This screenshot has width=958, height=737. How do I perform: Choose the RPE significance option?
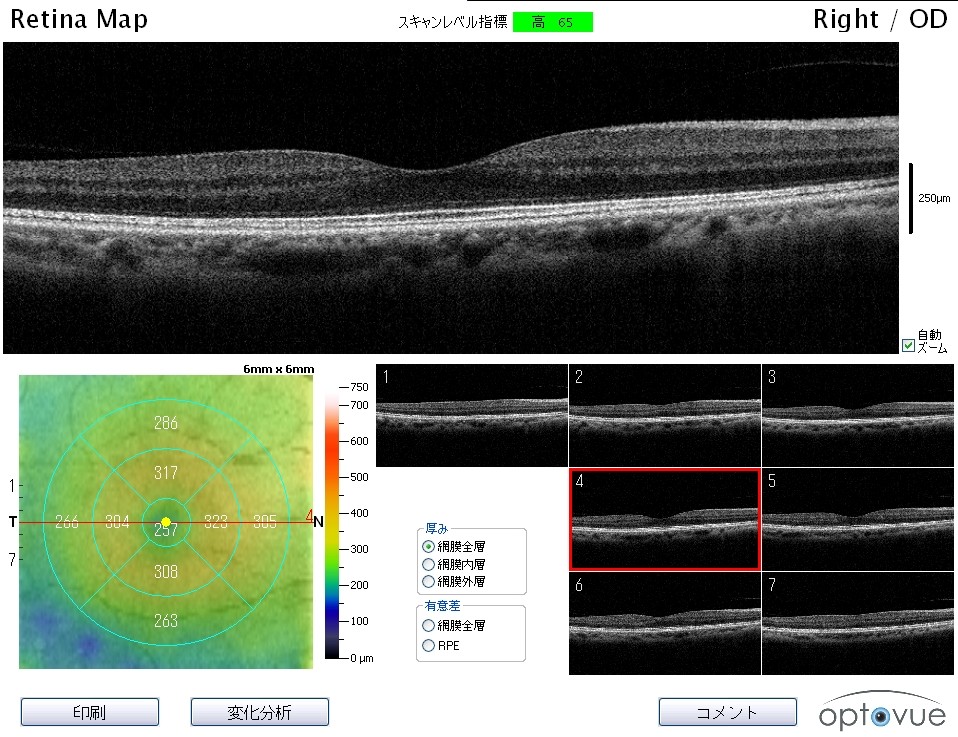coord(429,646)
